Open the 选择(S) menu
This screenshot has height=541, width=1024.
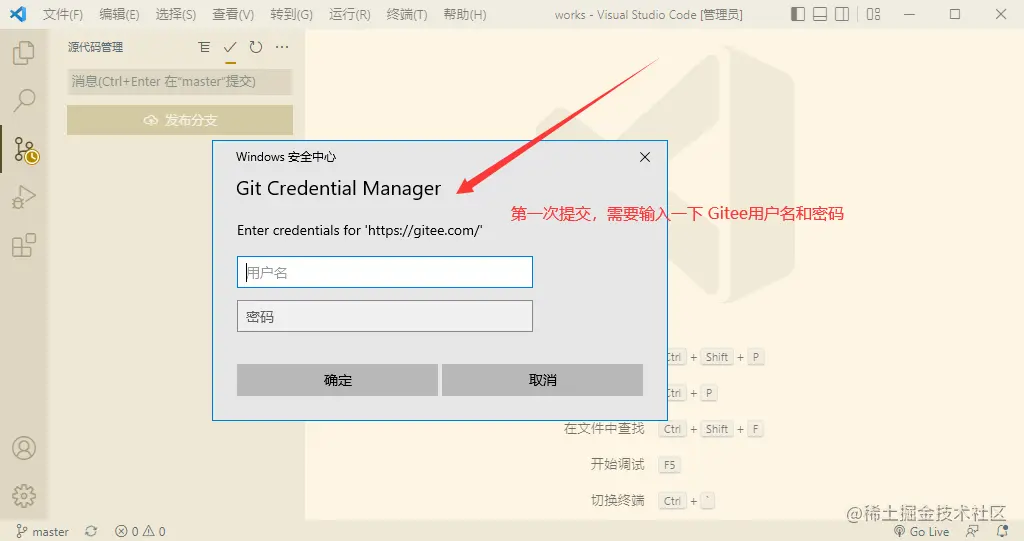click(x=176, y=14)
